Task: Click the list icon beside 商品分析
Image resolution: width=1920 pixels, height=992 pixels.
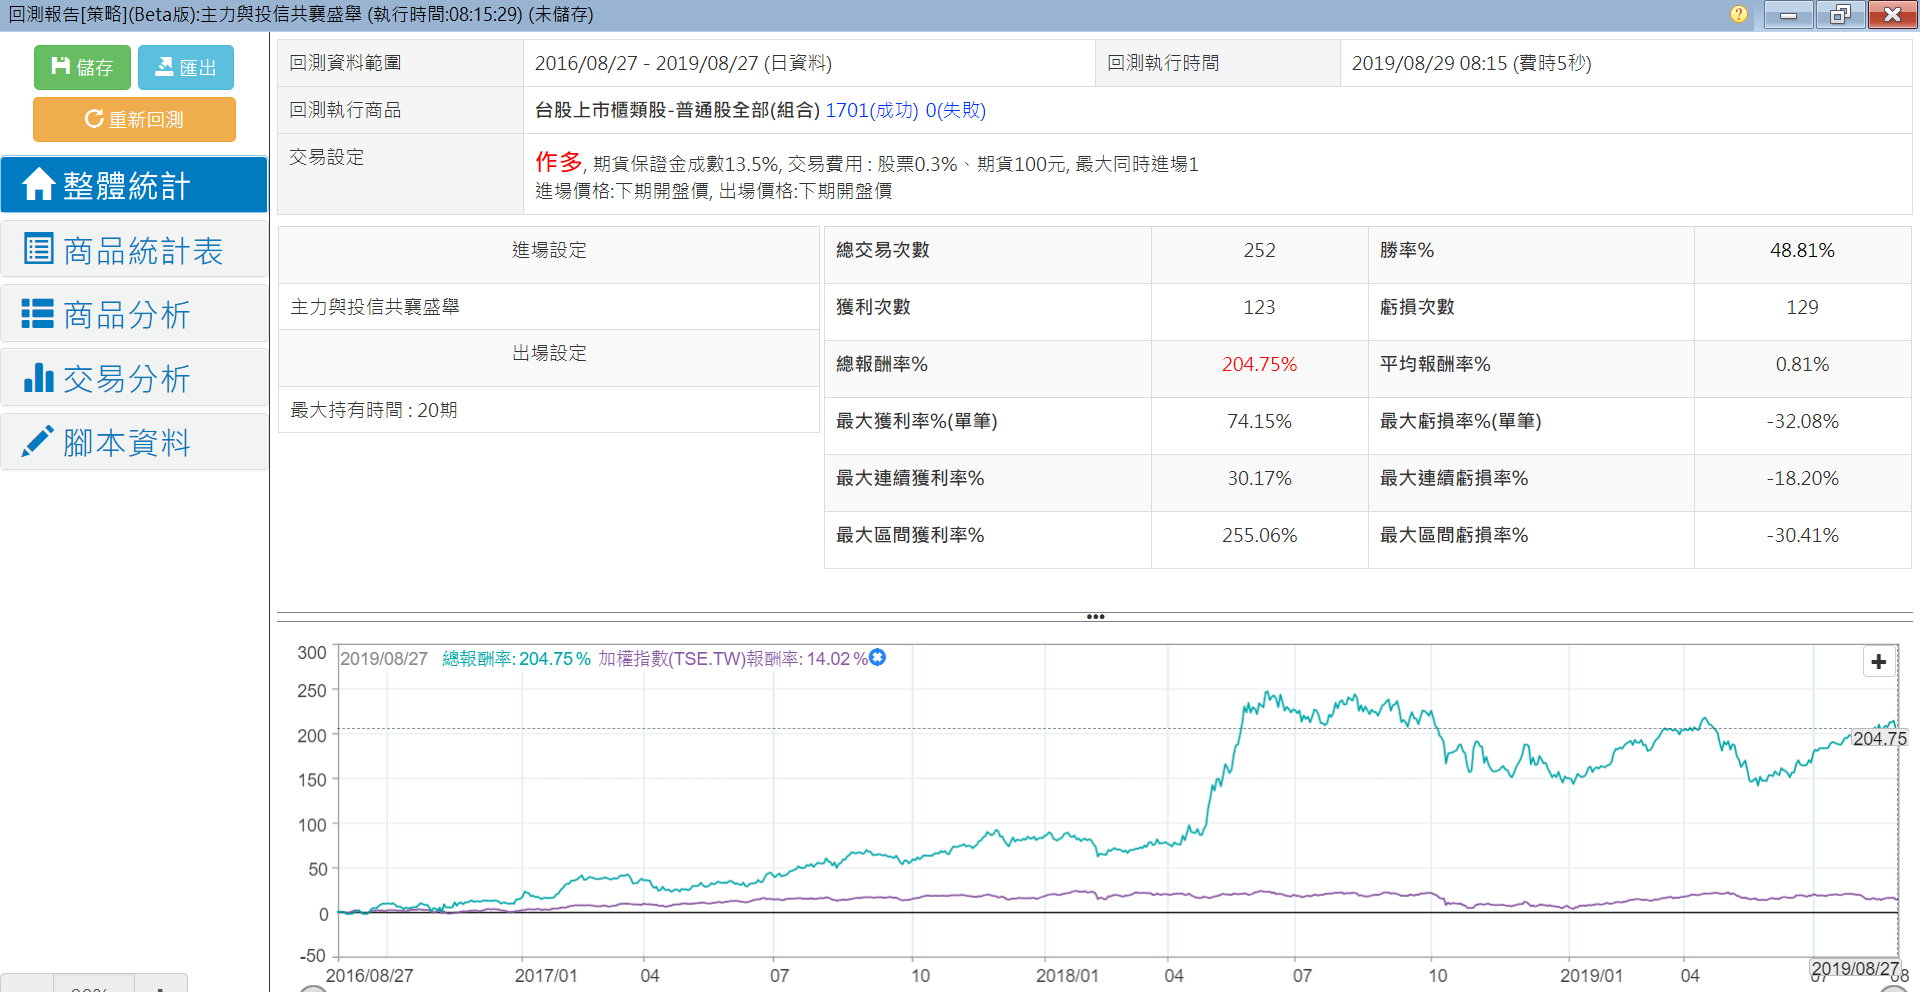Action: (38, 314)
